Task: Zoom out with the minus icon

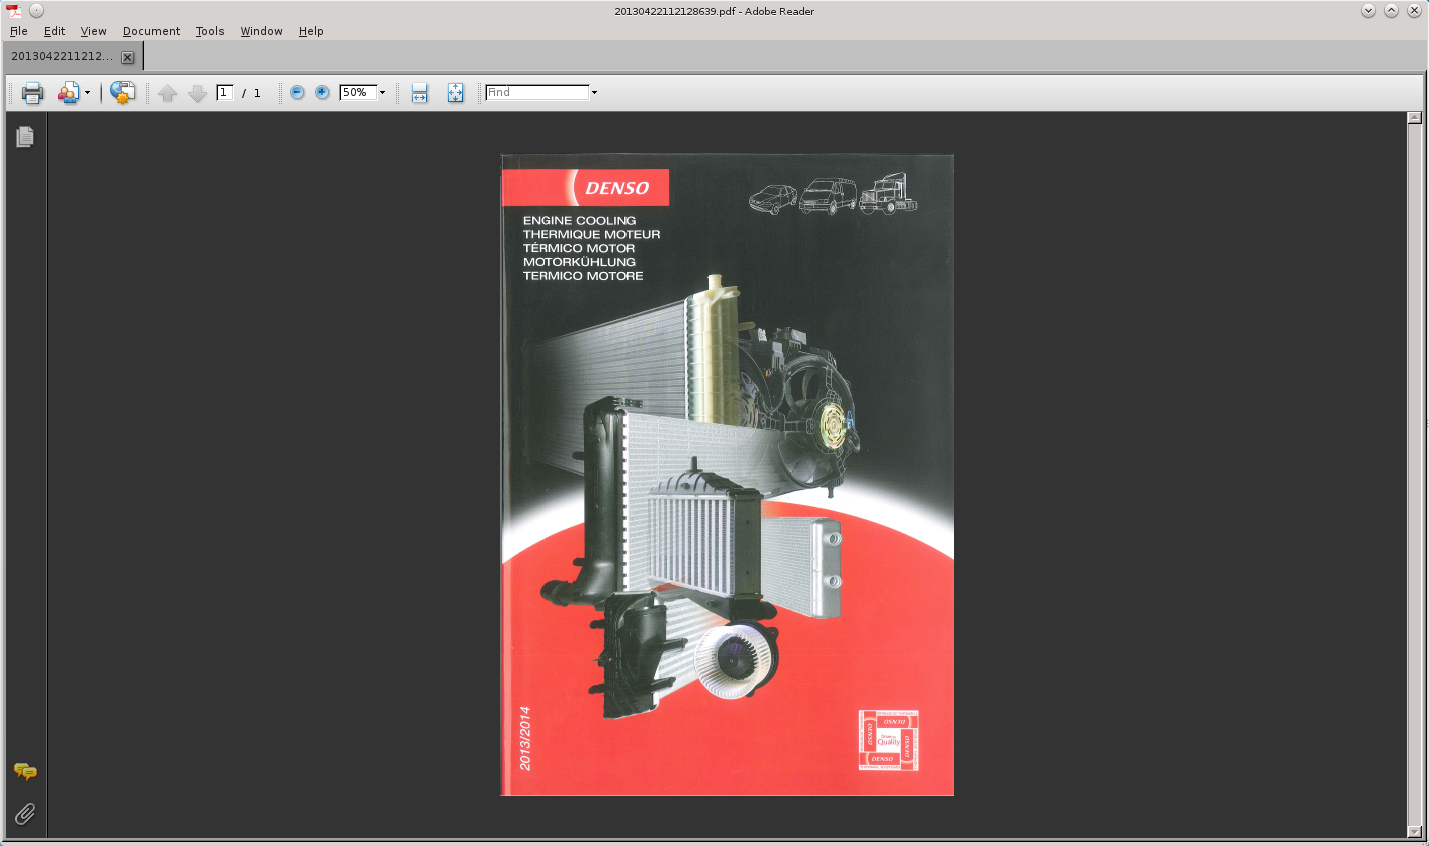Action: coord(297,92)
